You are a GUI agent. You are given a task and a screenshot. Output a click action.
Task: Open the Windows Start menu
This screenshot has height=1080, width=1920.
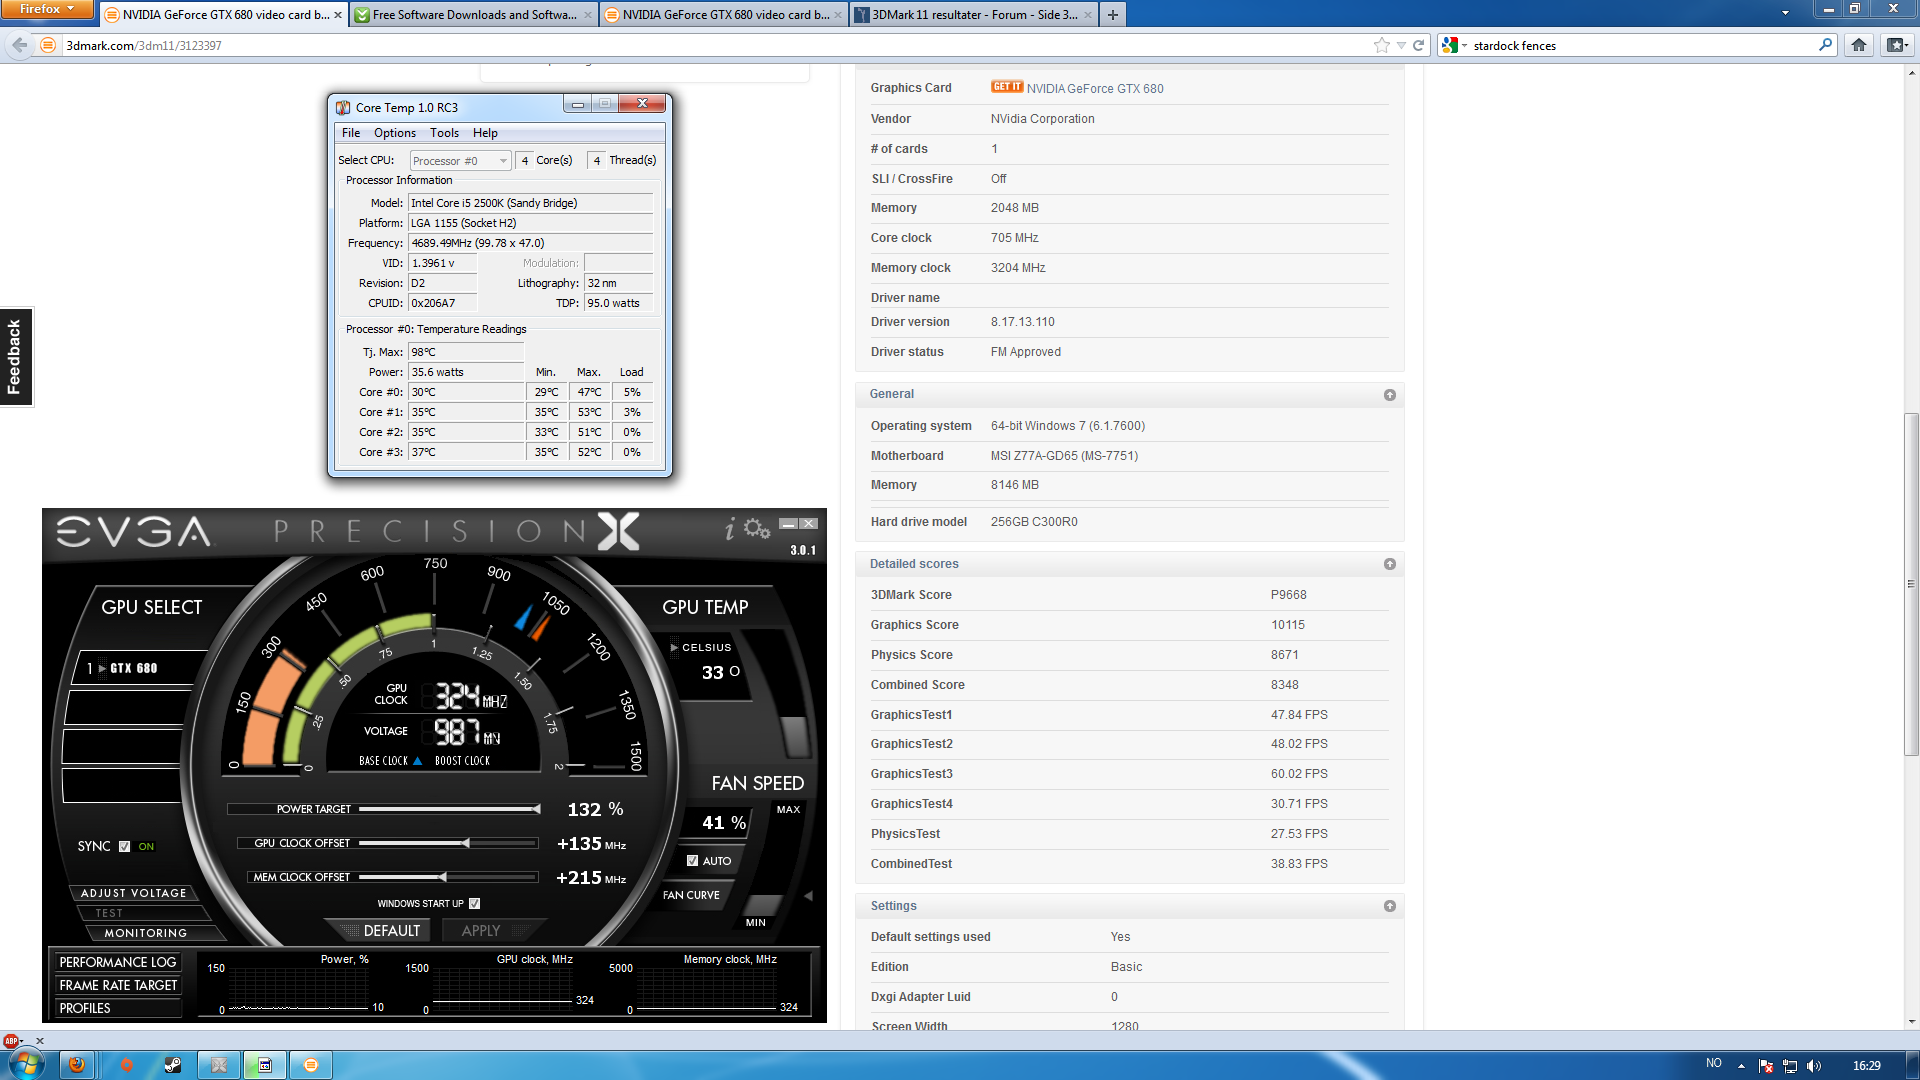[25, 1065]
